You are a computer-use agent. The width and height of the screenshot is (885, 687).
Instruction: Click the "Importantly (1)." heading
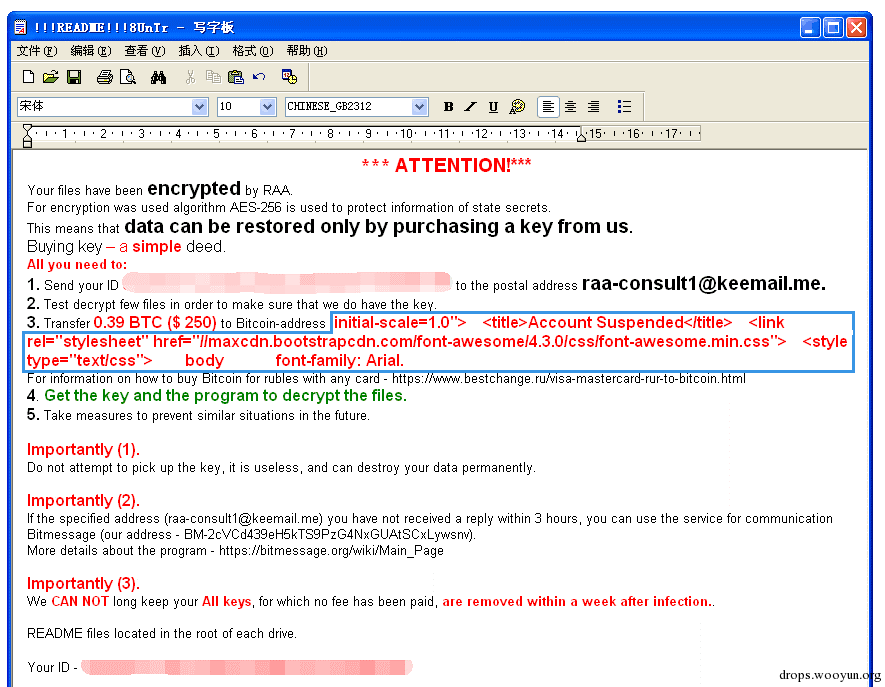[x=83, y=449]
